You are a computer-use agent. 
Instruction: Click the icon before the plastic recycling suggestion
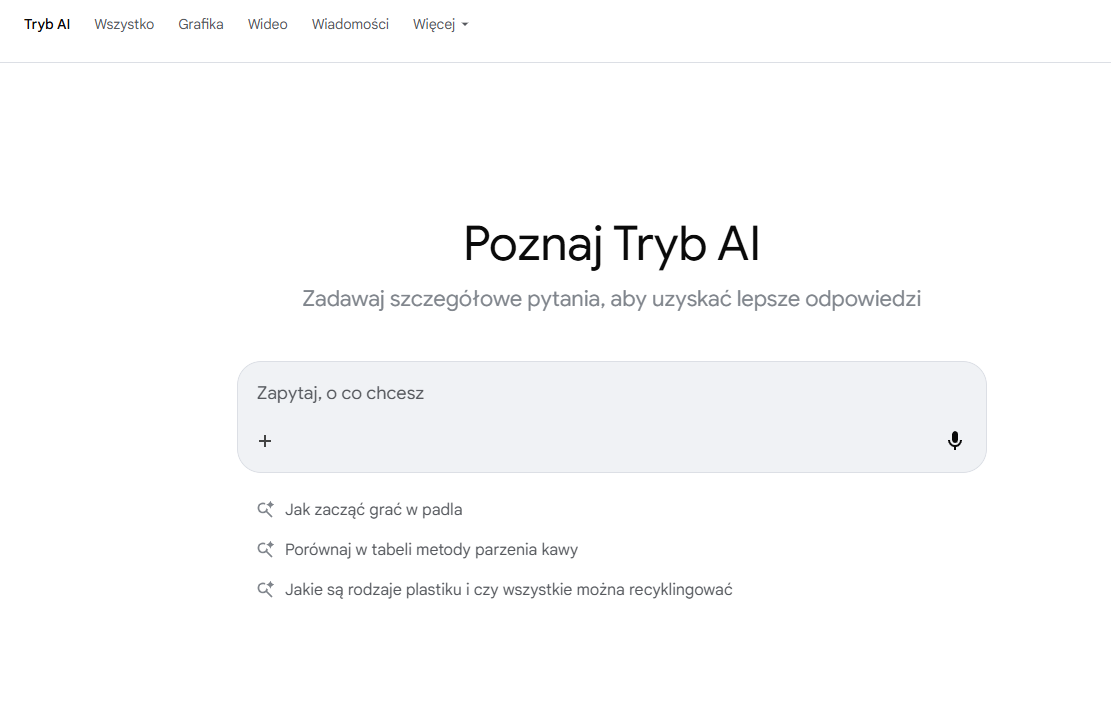[265, 589]
